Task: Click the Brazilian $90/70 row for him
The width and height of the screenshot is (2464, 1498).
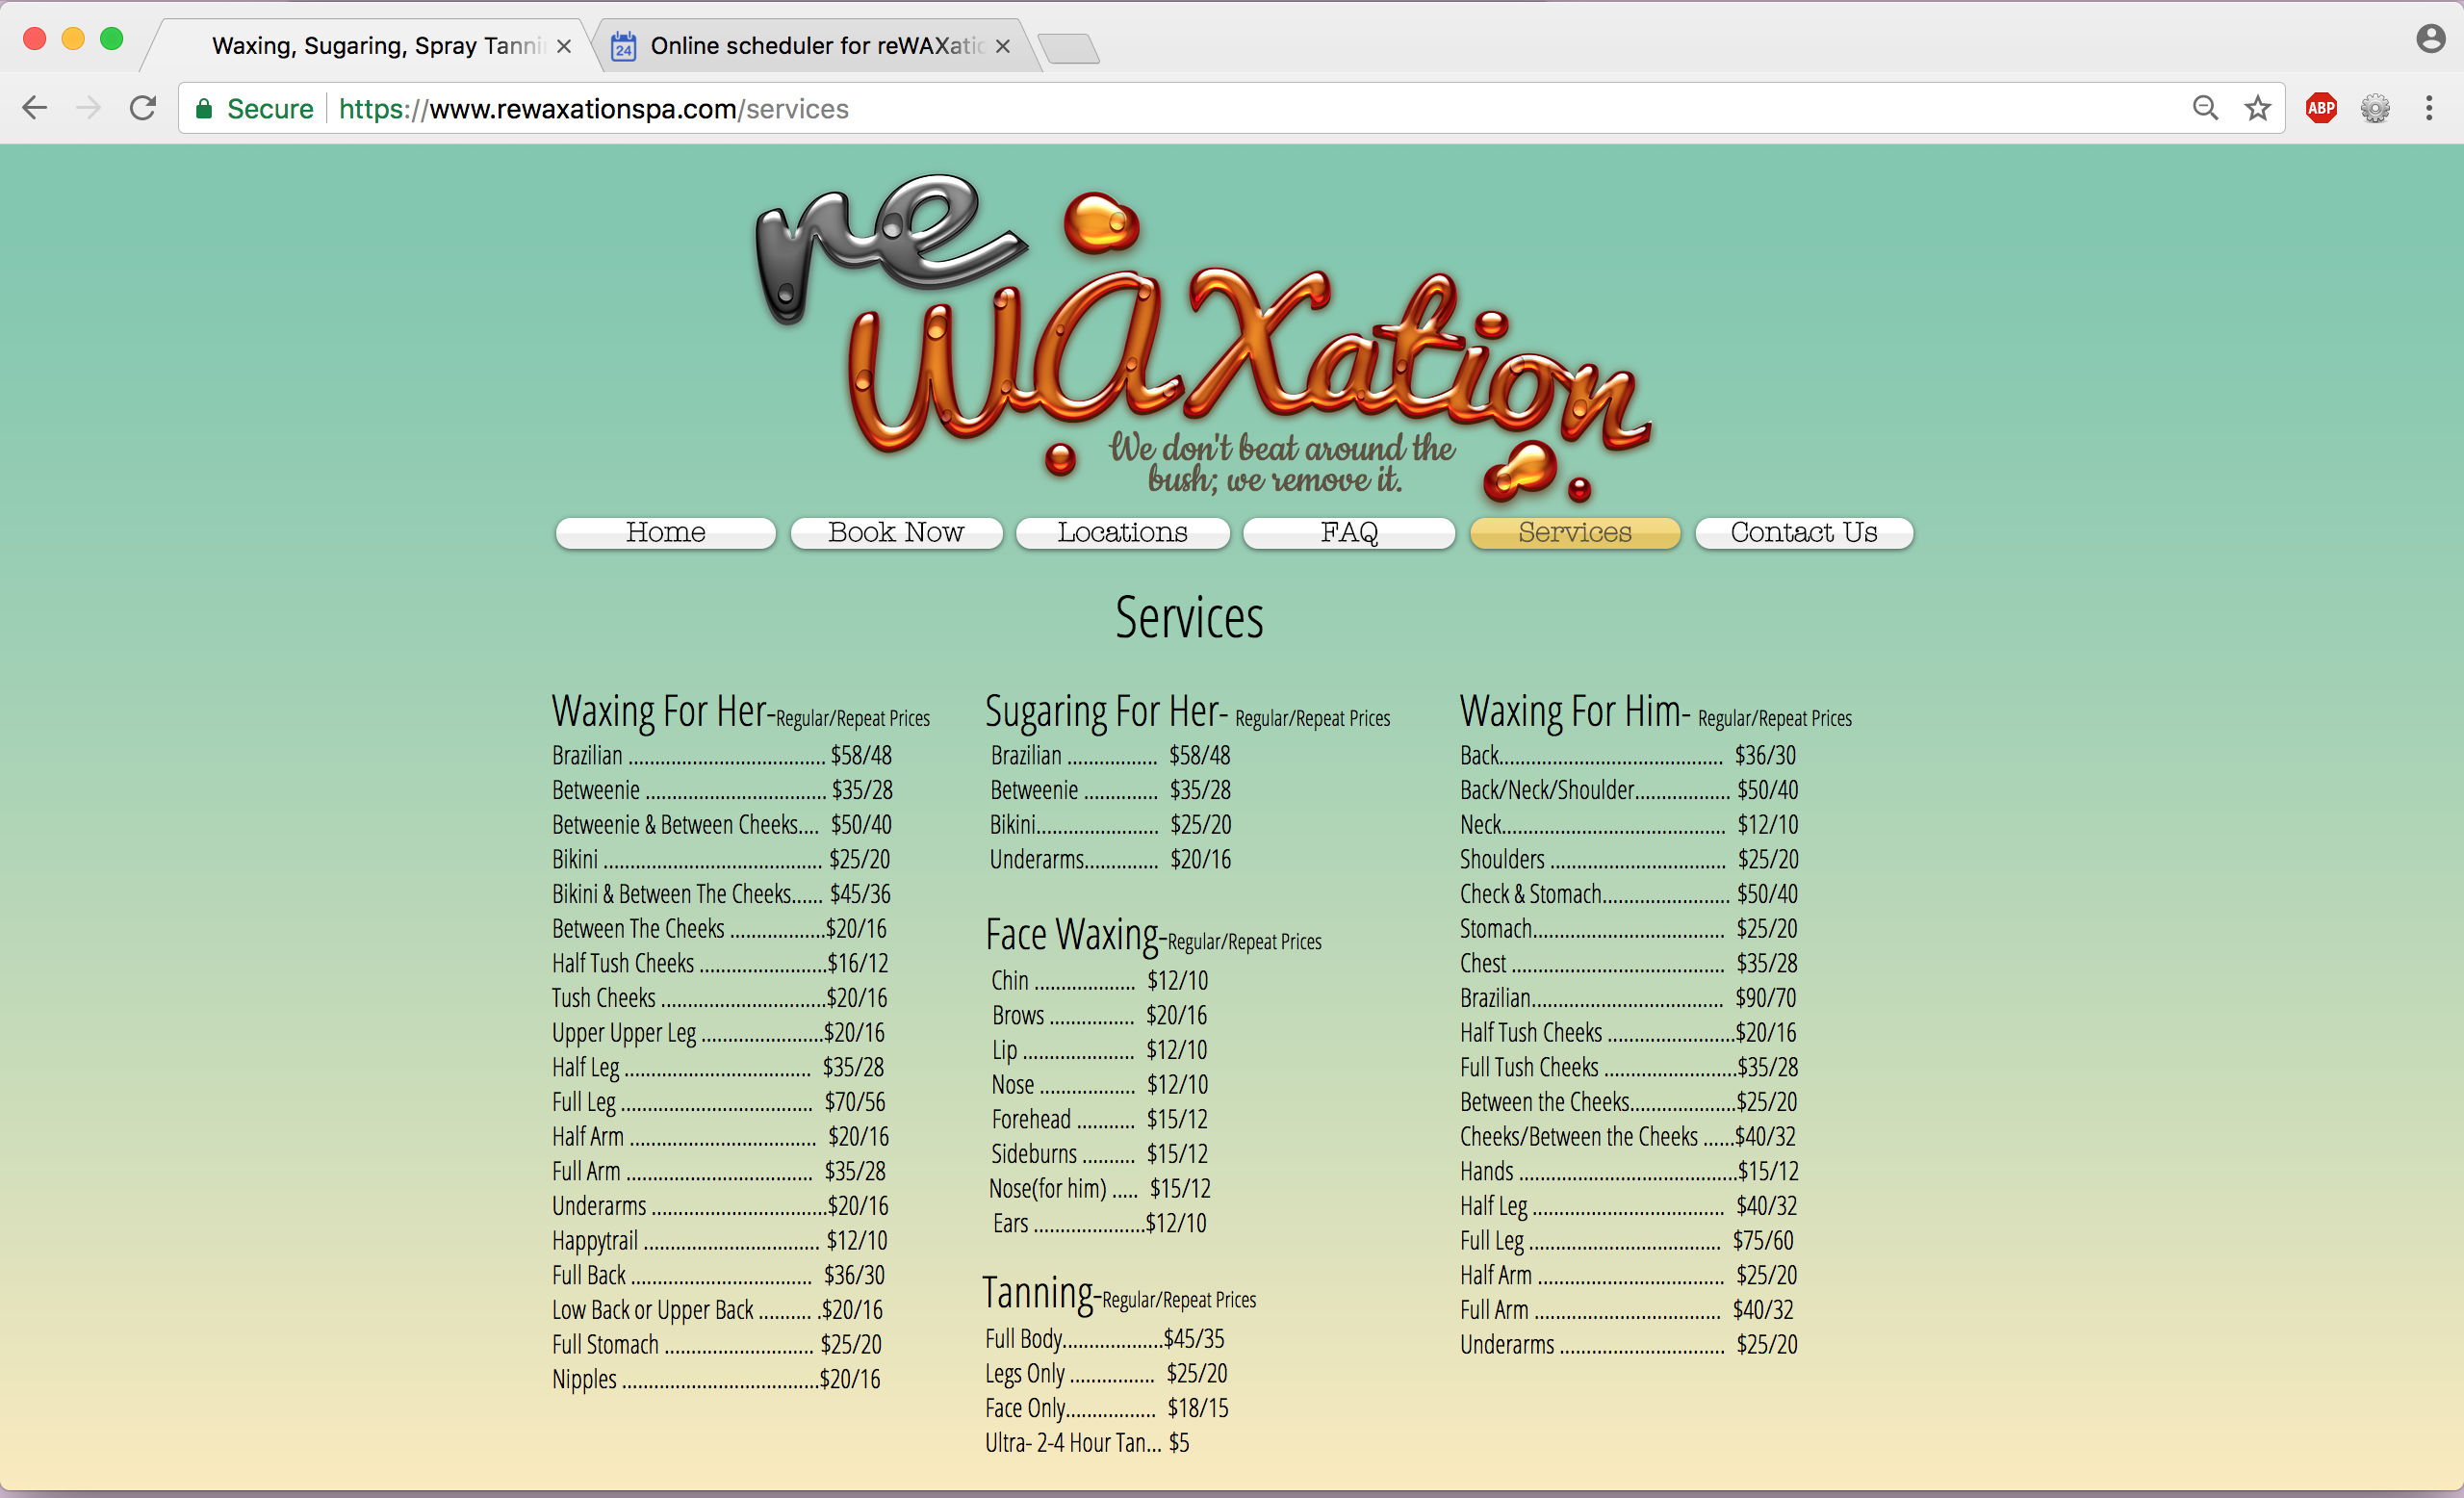Action: (1628, 998)
